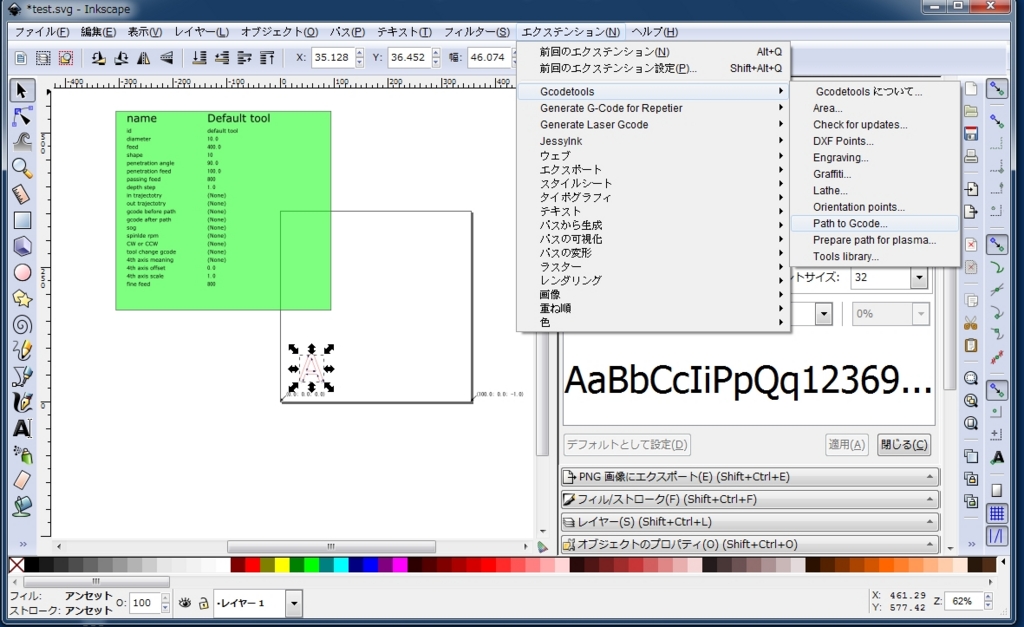Expand Fill and Stroke panel header
The image size is (1024, 627).
pyautogui.click(x=750, y=500)
